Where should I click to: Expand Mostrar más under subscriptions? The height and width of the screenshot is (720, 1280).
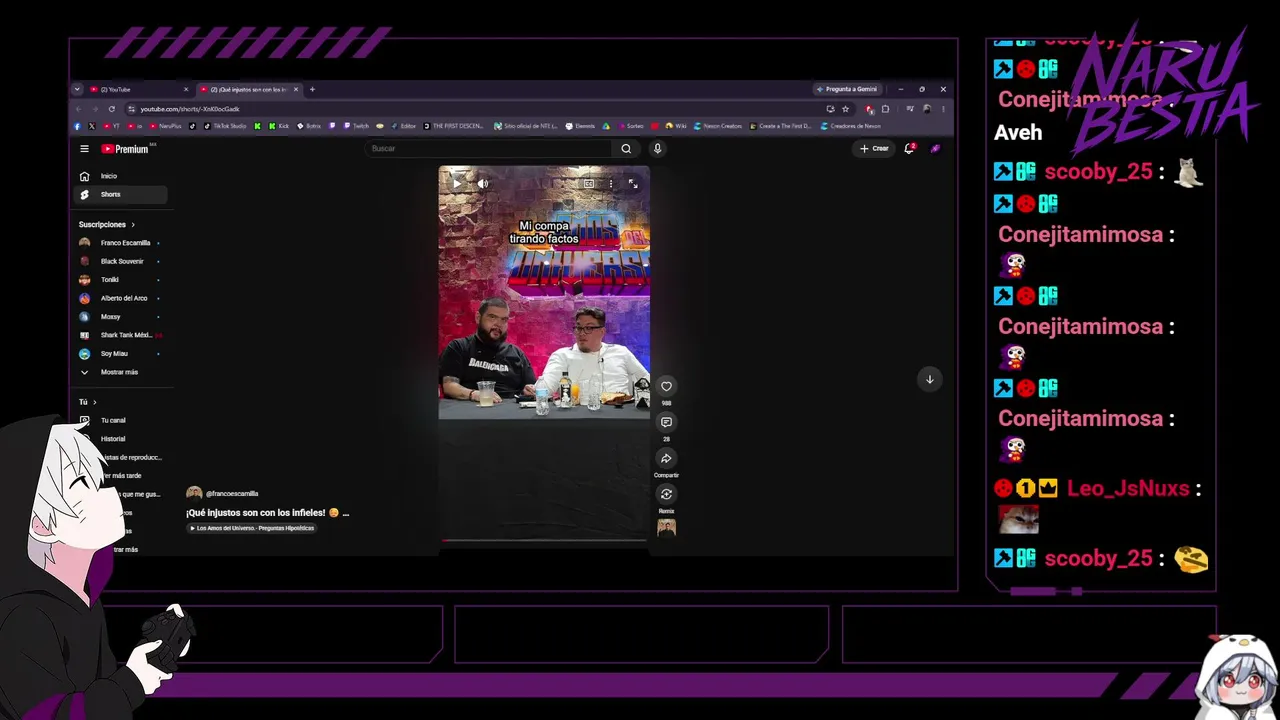[x=120, y=372]
